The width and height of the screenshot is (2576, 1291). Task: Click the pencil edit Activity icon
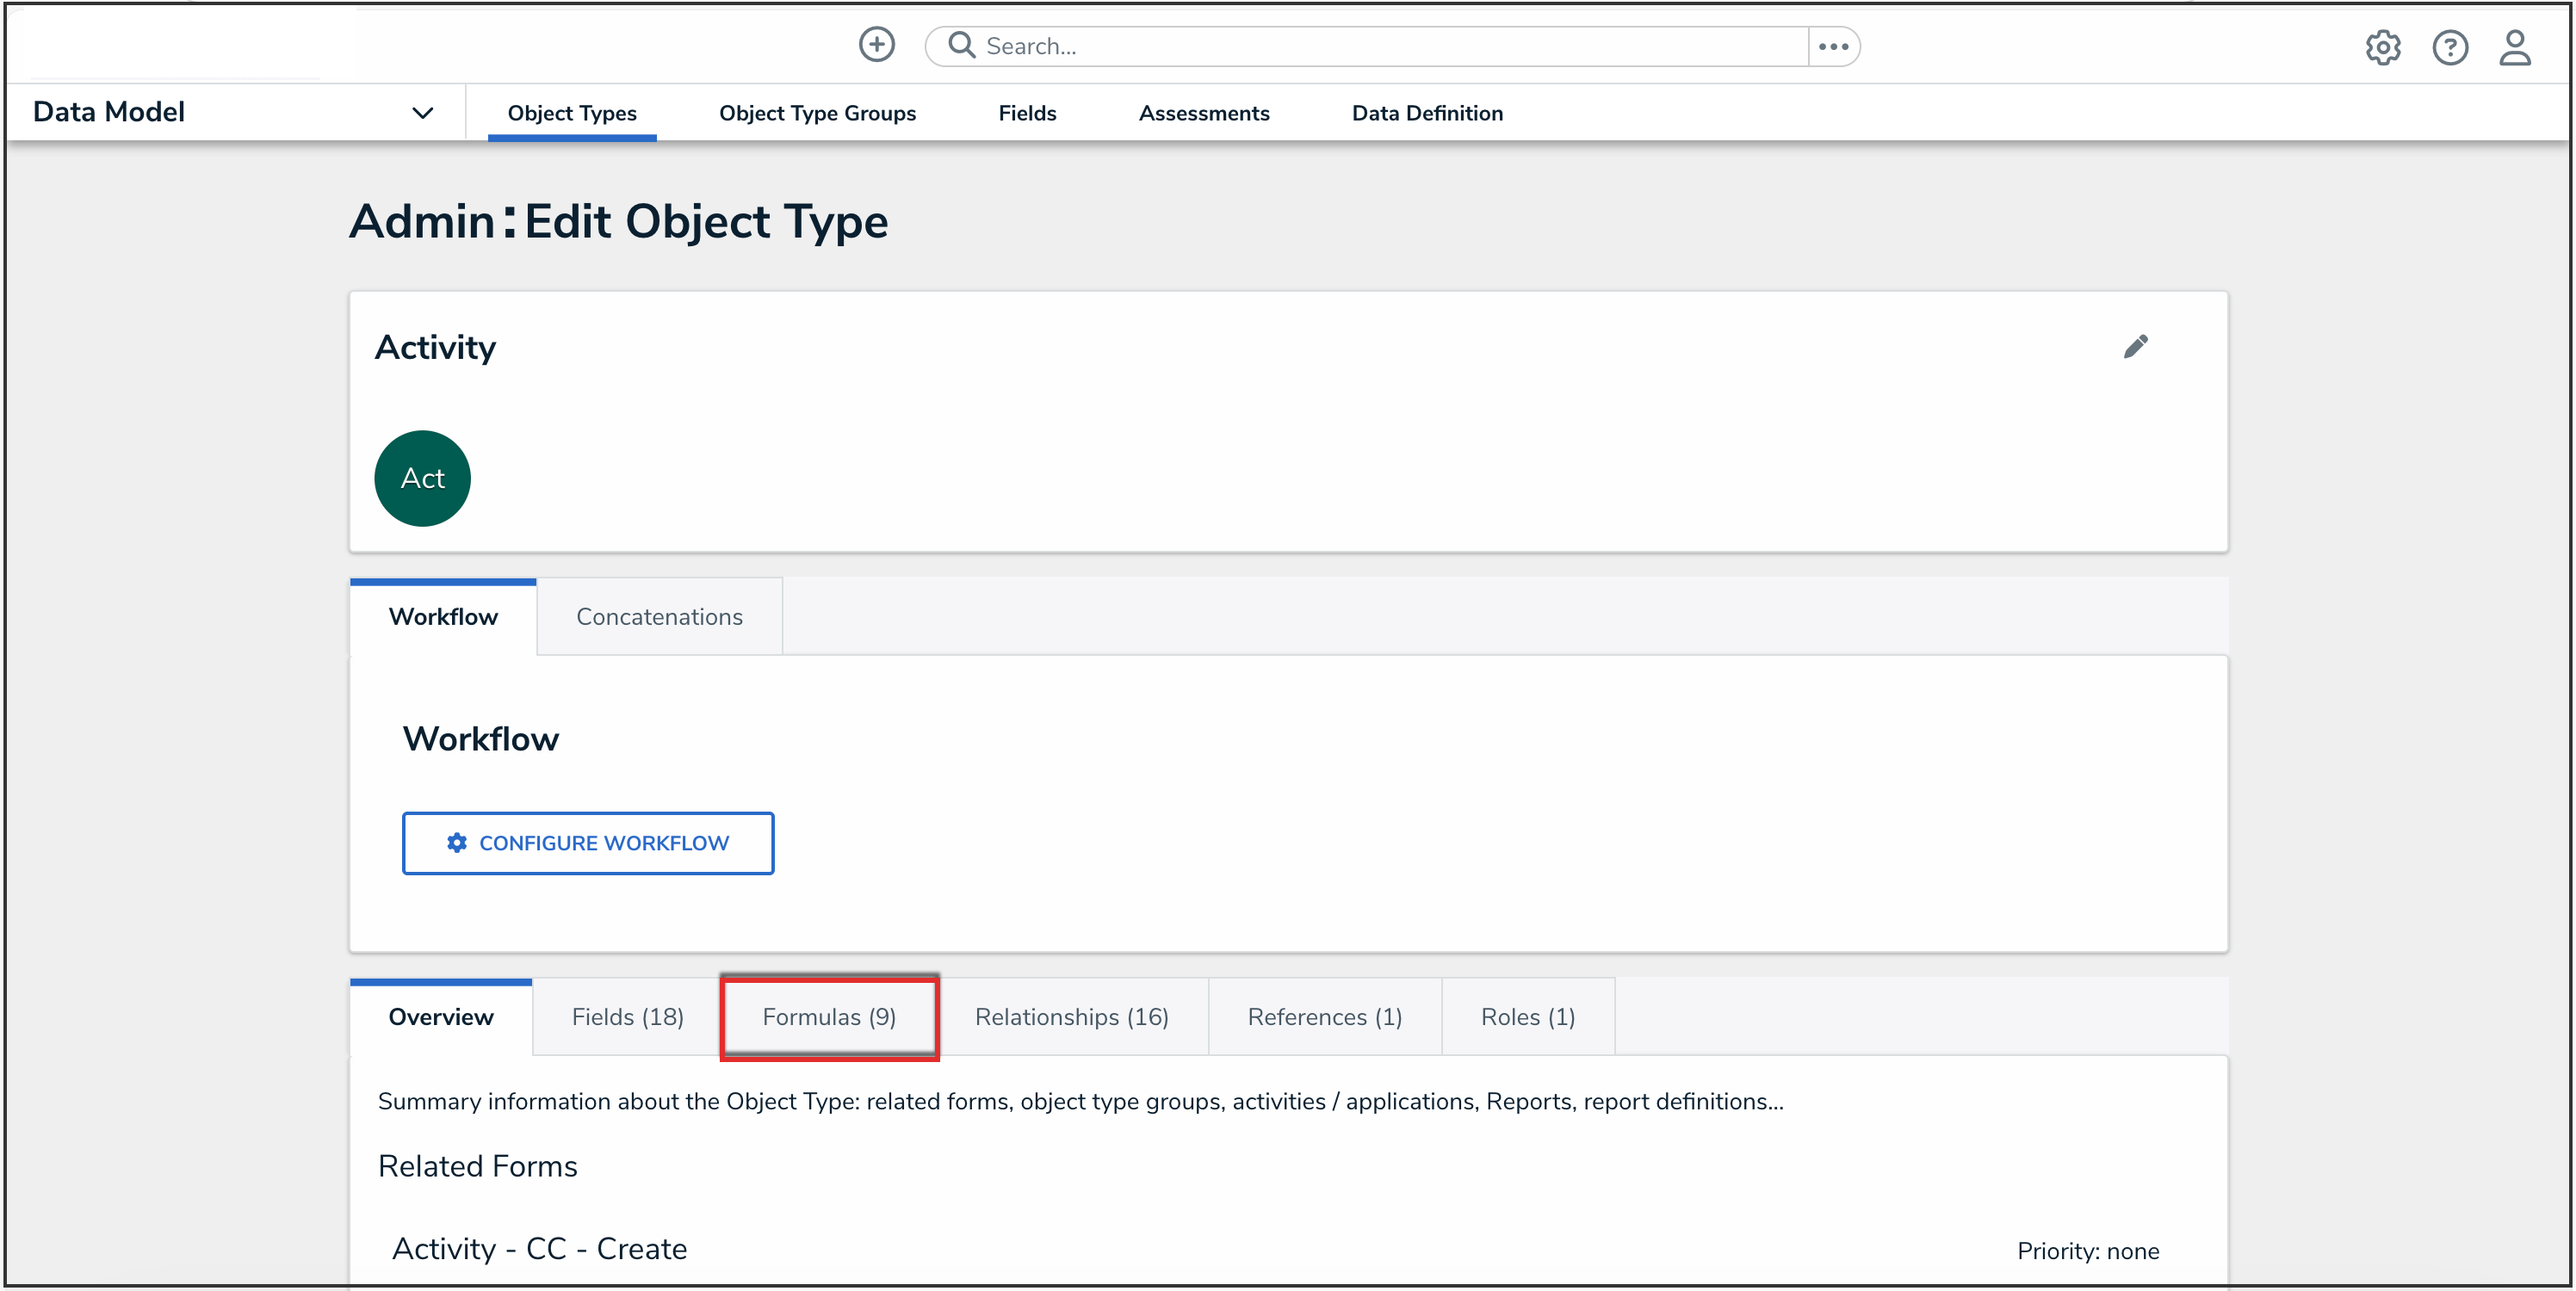coord(2135,346)
